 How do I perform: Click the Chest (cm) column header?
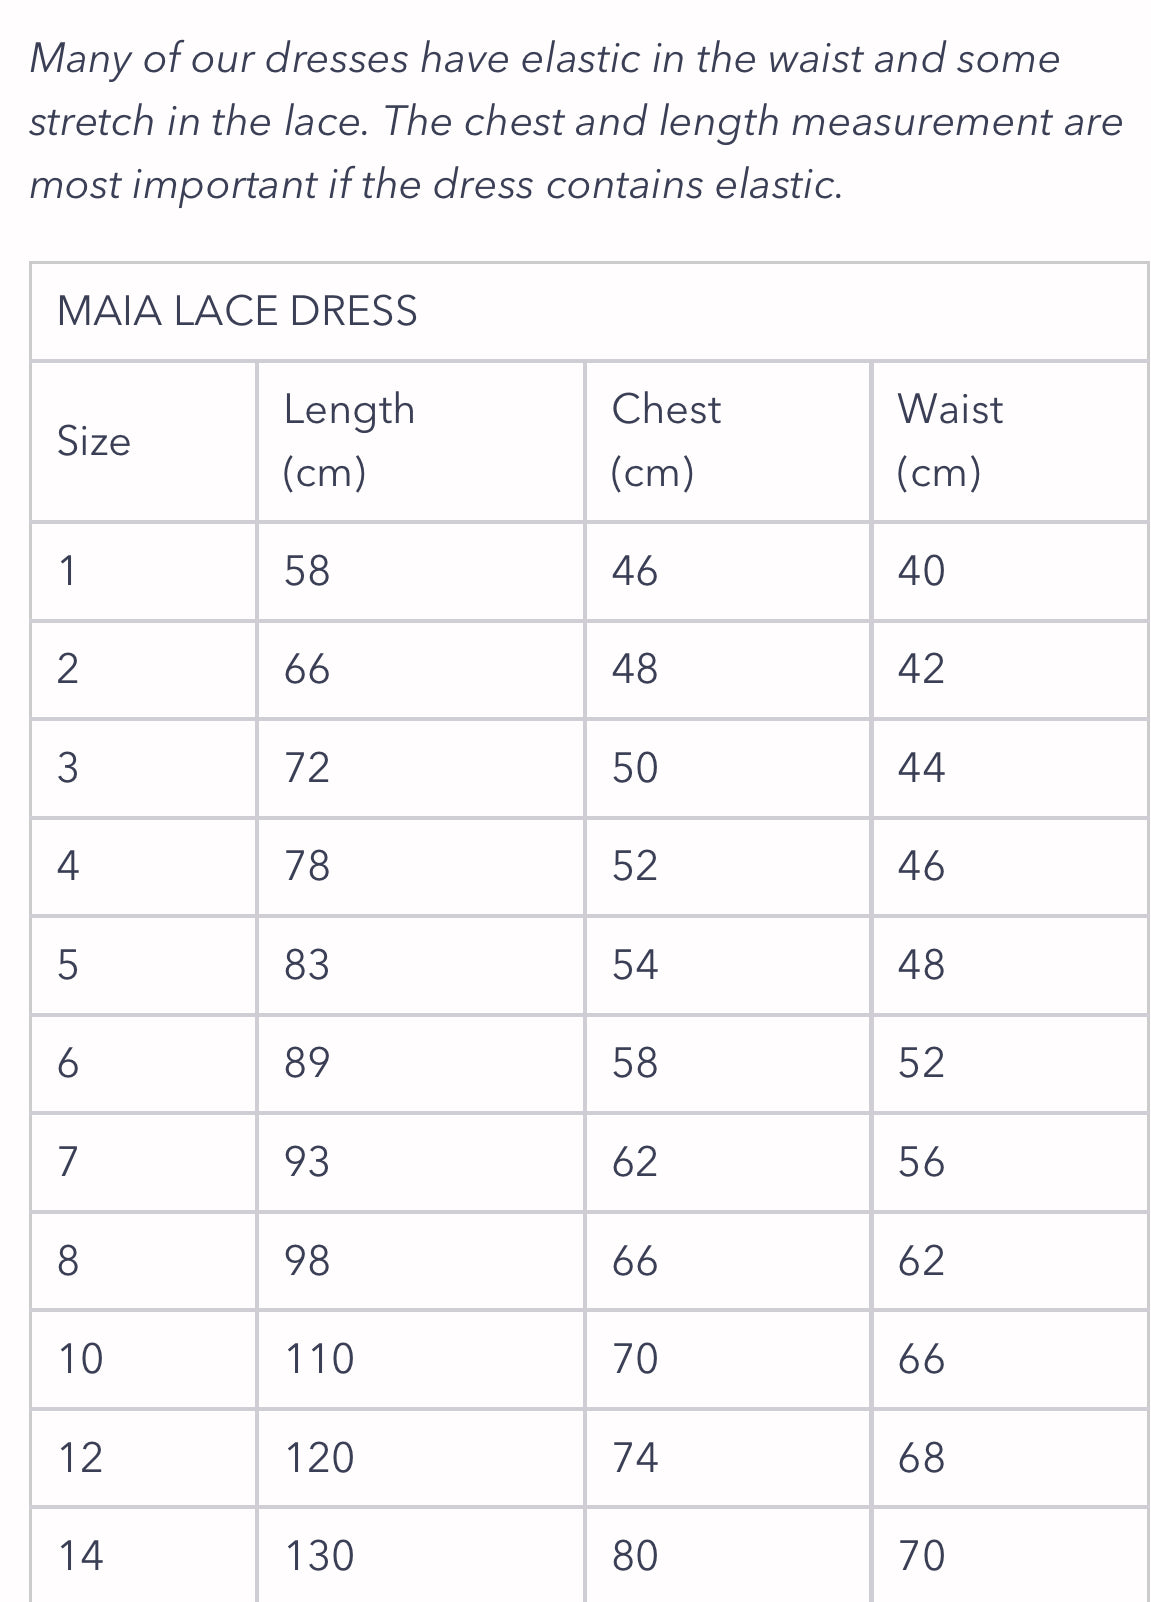click(x=666, y=440)
